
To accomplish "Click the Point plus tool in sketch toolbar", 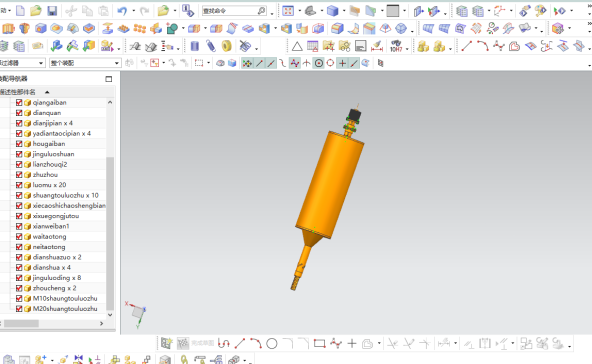I will 352,343.
